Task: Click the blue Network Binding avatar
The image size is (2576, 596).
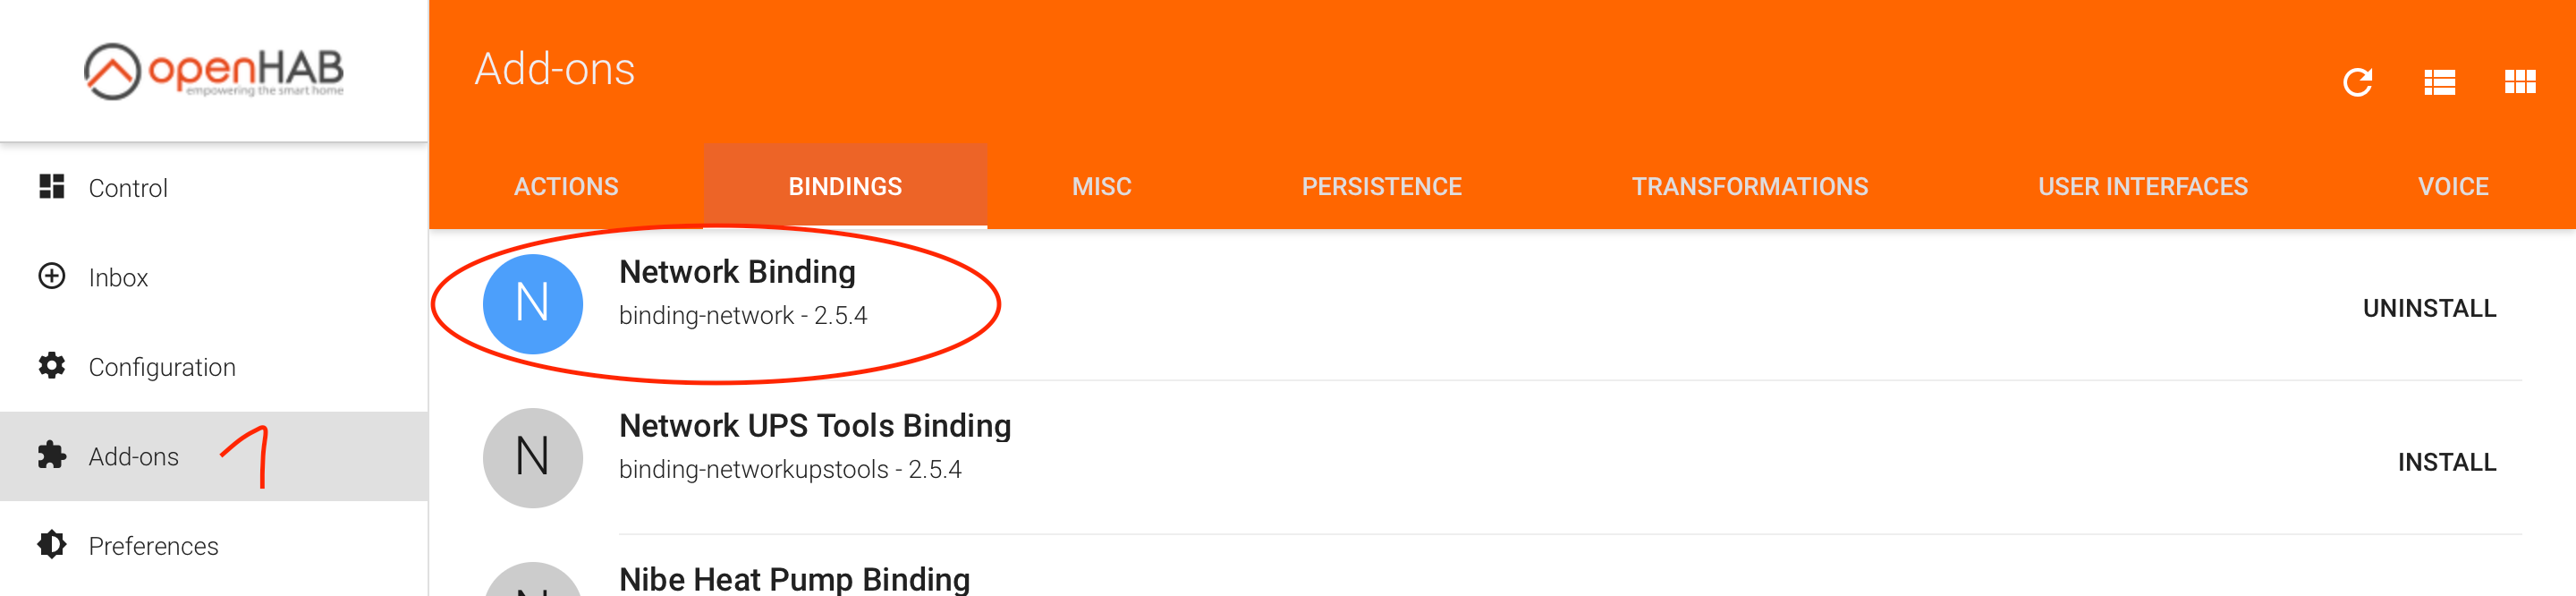Action: pyautogui.click(x=532, y=304)
